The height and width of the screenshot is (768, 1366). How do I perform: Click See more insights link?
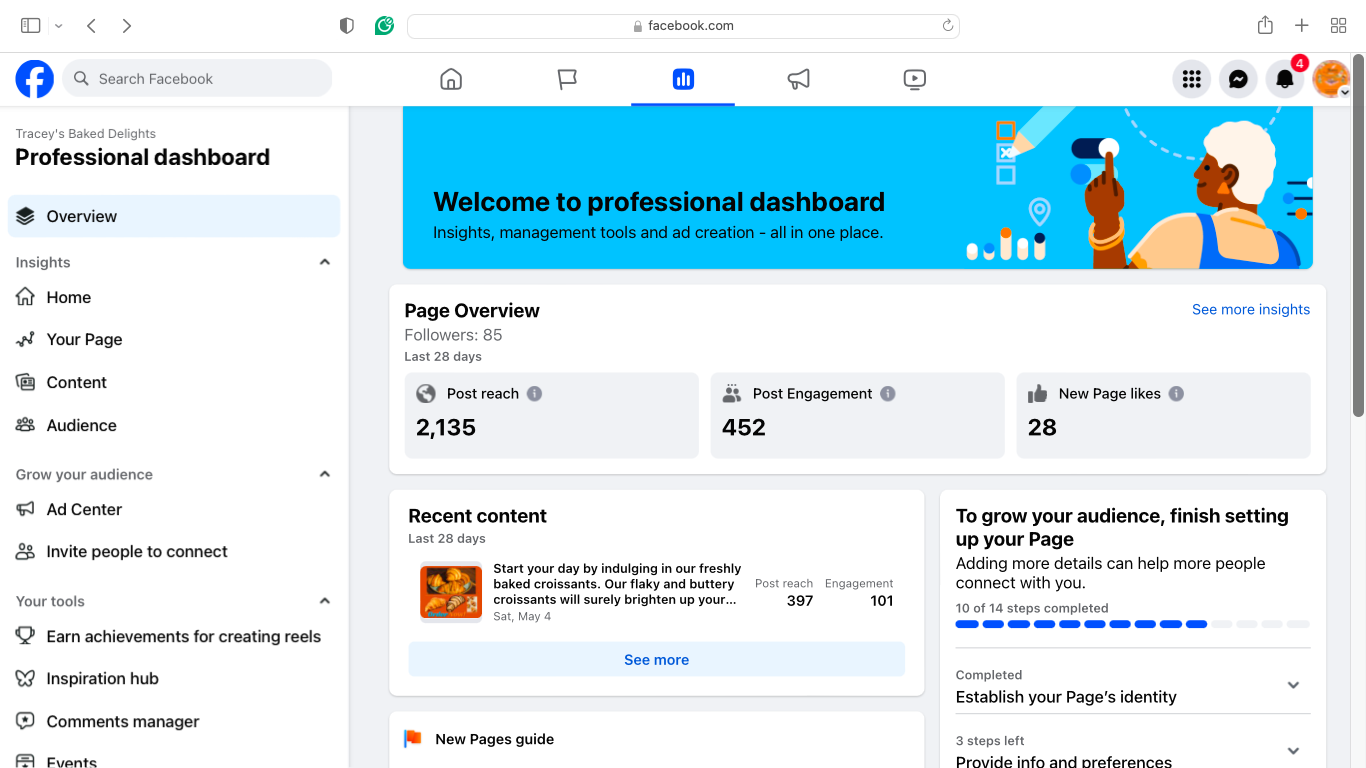1251,310
